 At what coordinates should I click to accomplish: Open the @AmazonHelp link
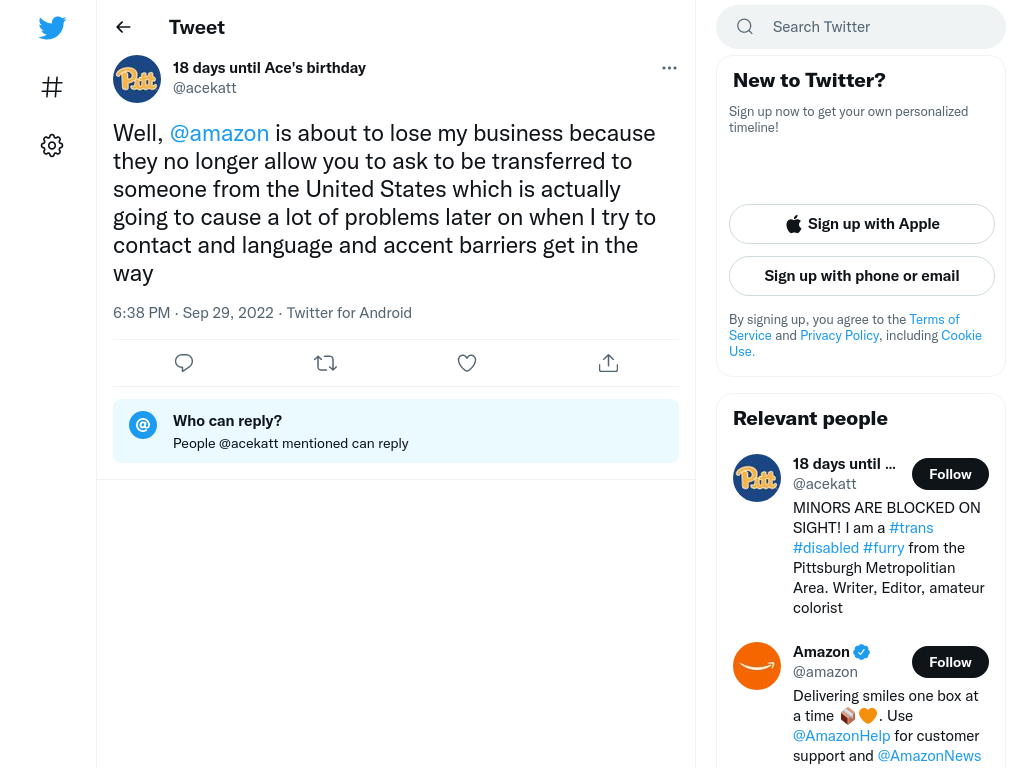coord(841,736)
